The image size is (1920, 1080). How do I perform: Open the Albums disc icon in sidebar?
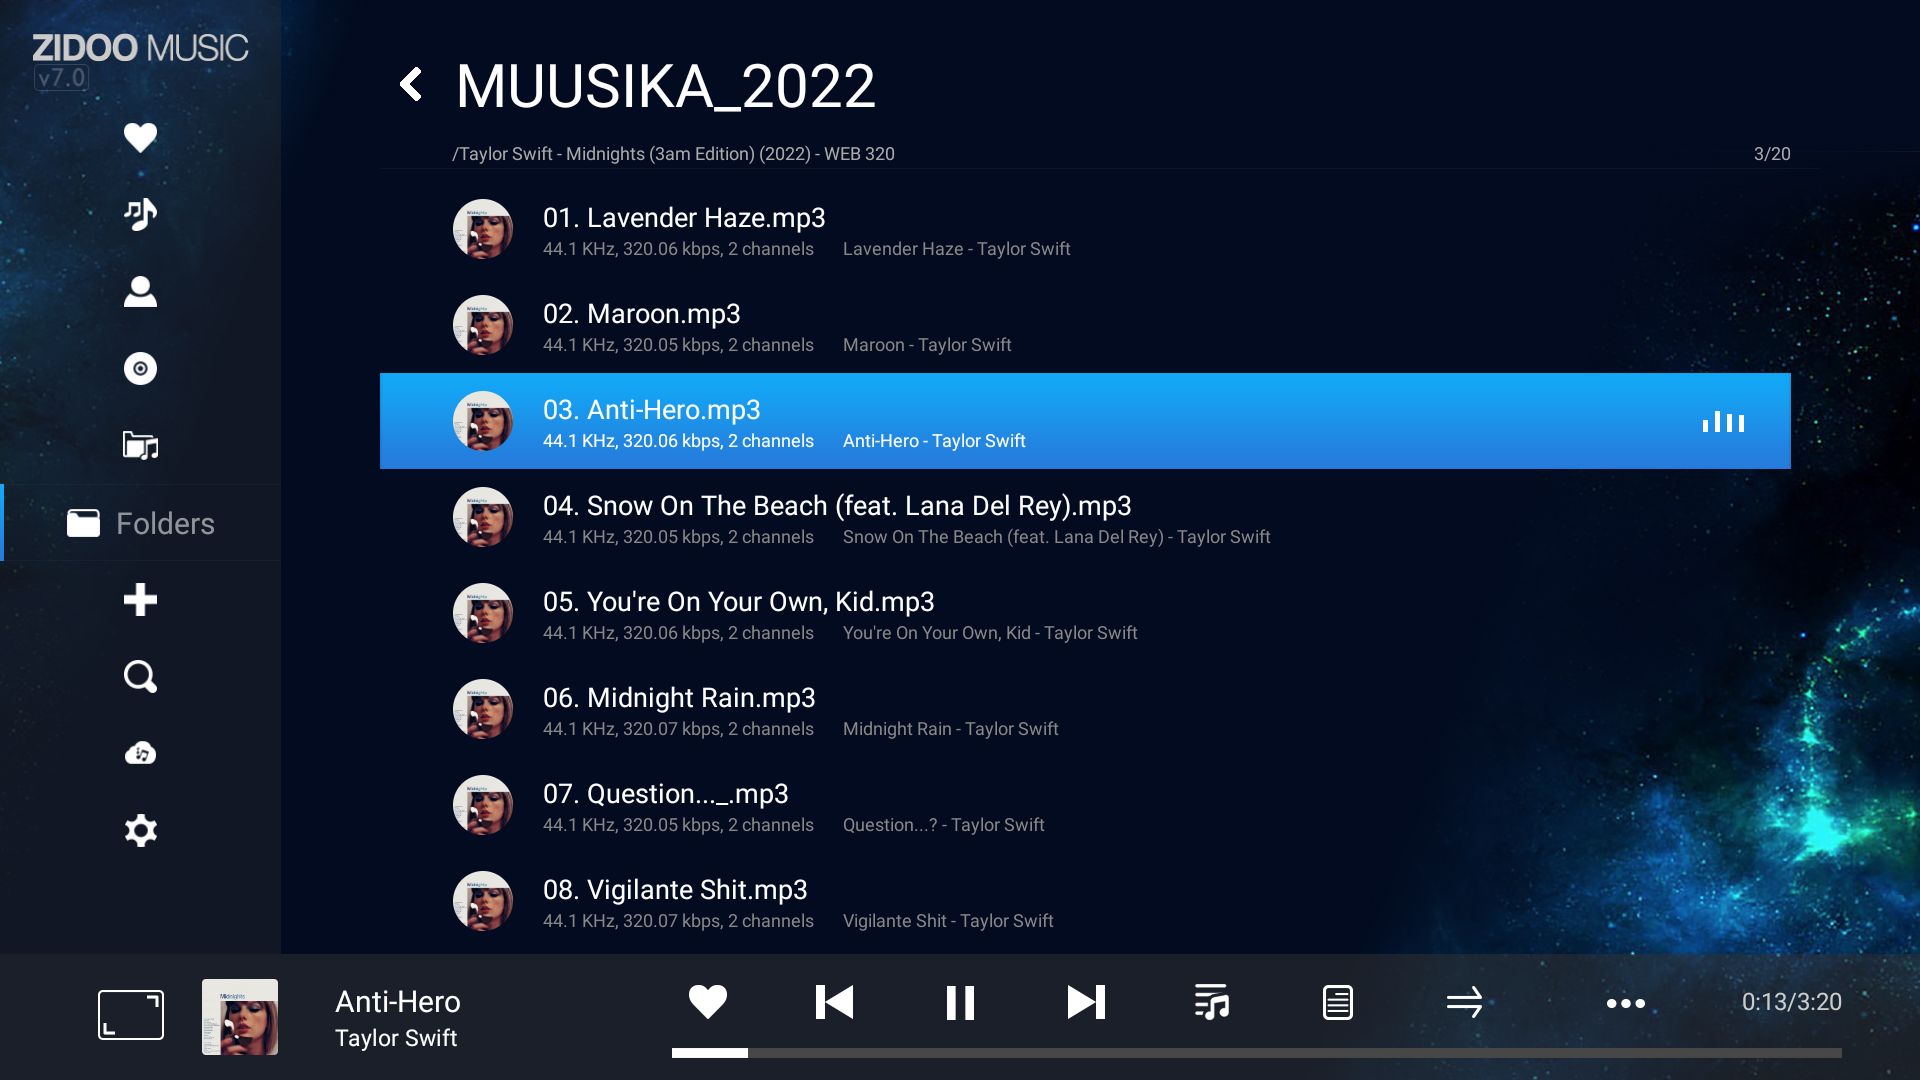coord(140,368)
